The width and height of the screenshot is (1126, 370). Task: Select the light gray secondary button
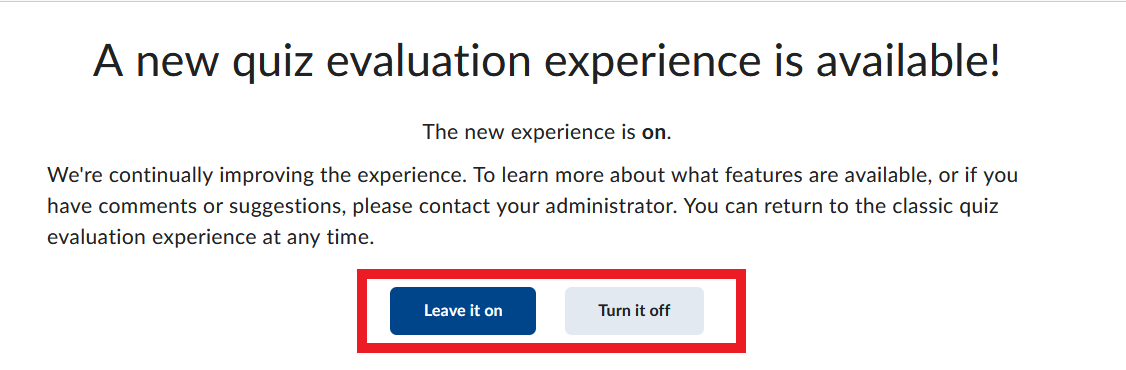(634, 311)
